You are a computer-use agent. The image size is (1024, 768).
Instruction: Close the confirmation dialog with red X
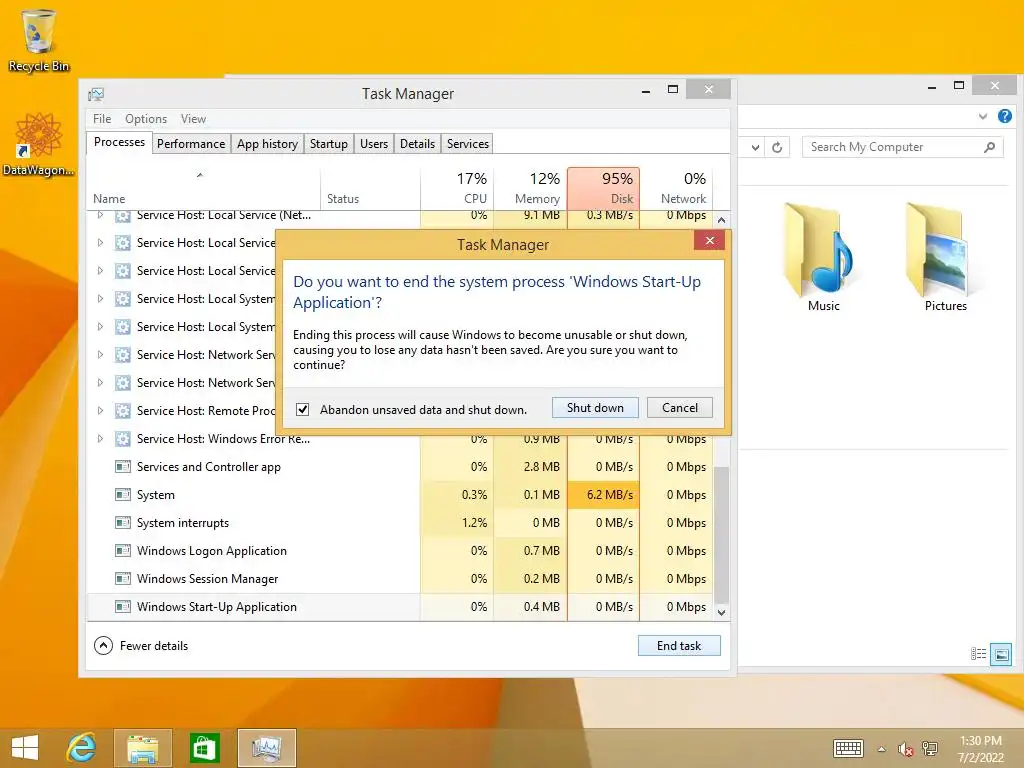point(709,241)
